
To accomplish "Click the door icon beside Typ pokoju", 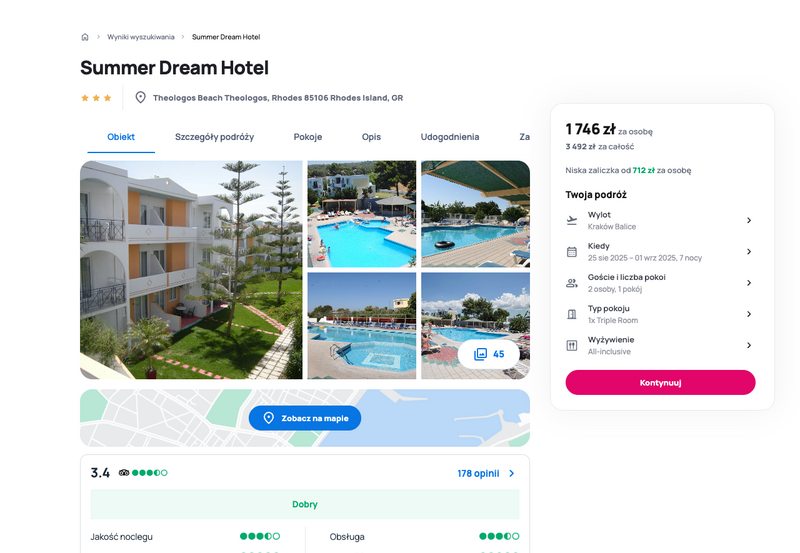I will pos(572,314).
